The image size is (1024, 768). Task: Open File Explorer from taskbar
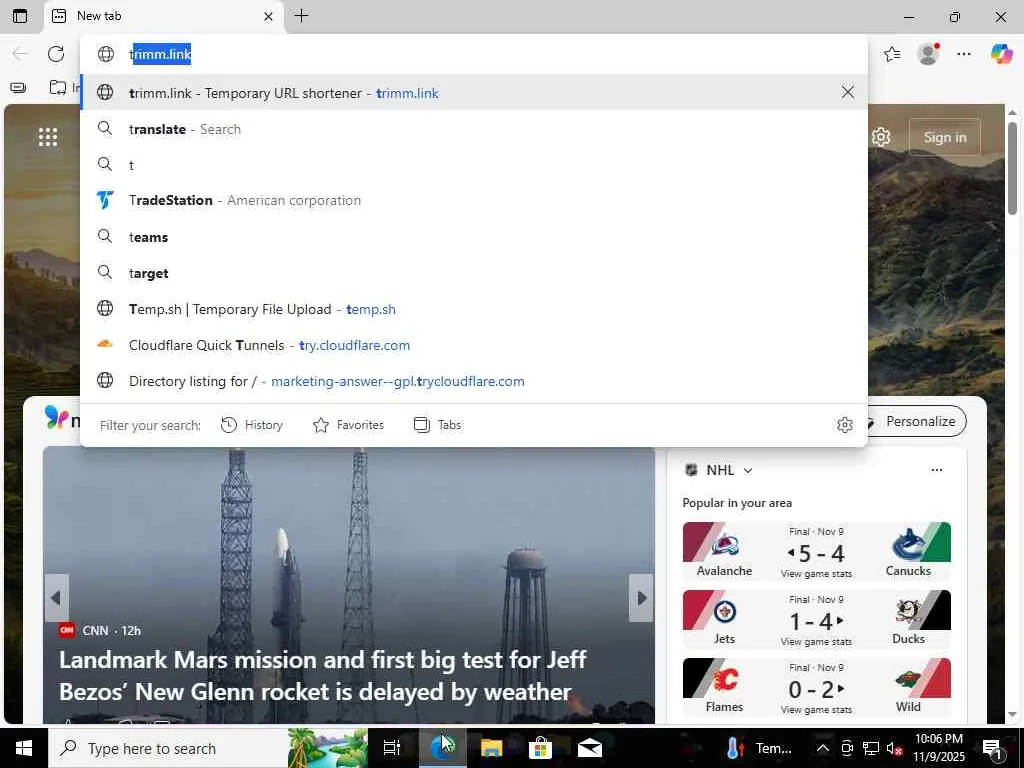point(491,748)
